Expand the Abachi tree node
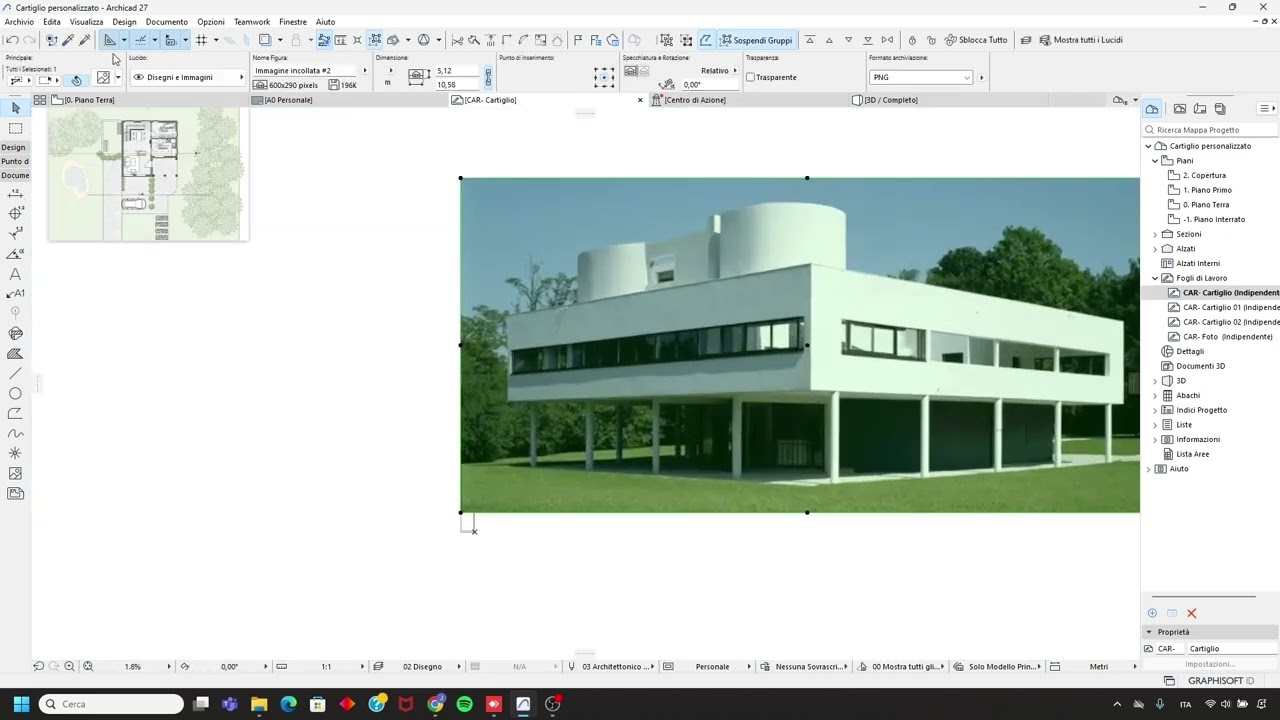This screenshot has height=720, width=1280. (1155, 395)
